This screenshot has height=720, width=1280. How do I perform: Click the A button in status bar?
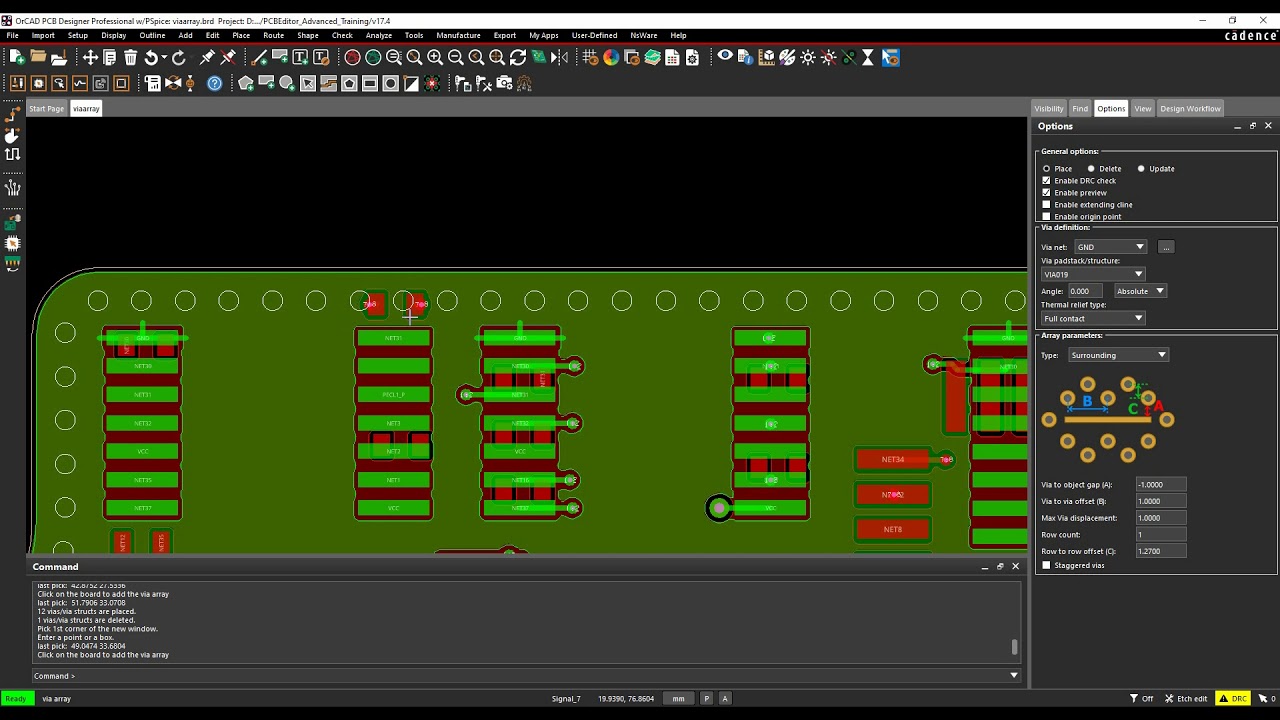coord(725,699)
